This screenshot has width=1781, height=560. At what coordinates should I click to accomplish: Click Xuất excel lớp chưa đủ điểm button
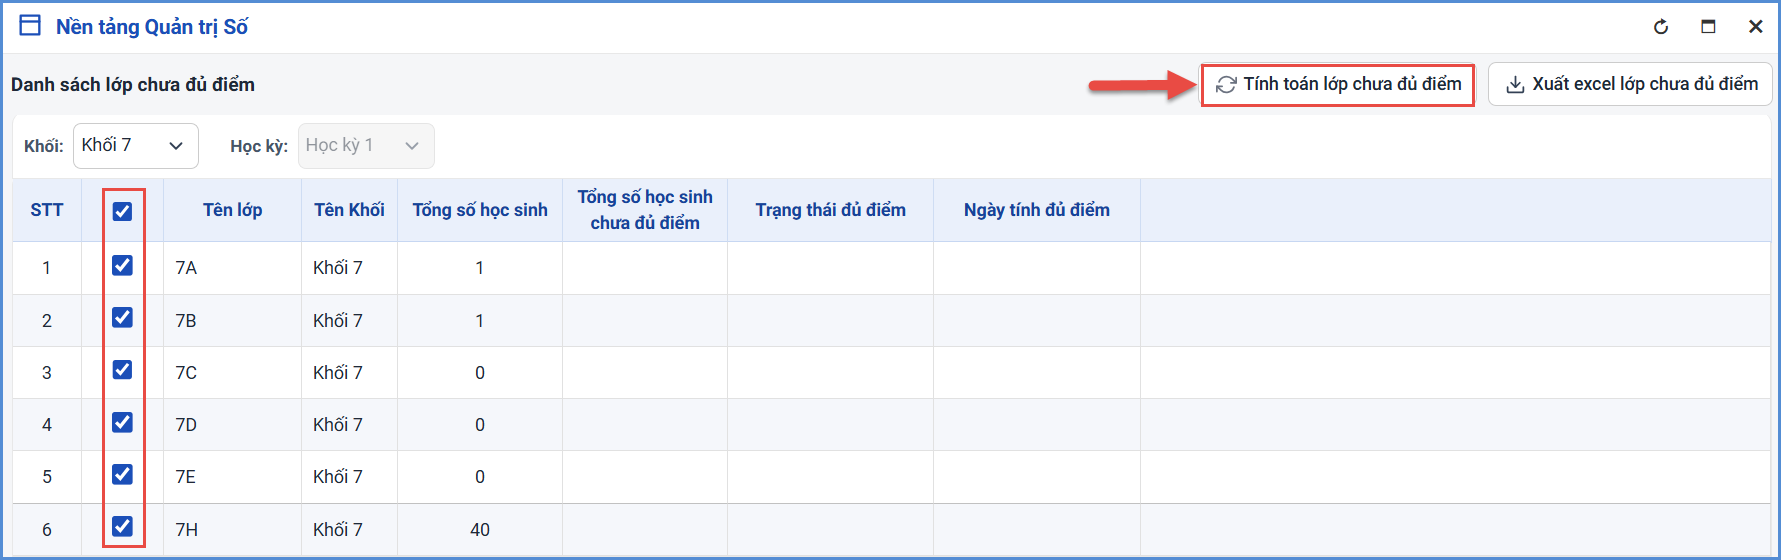(x=1630, y=84)
